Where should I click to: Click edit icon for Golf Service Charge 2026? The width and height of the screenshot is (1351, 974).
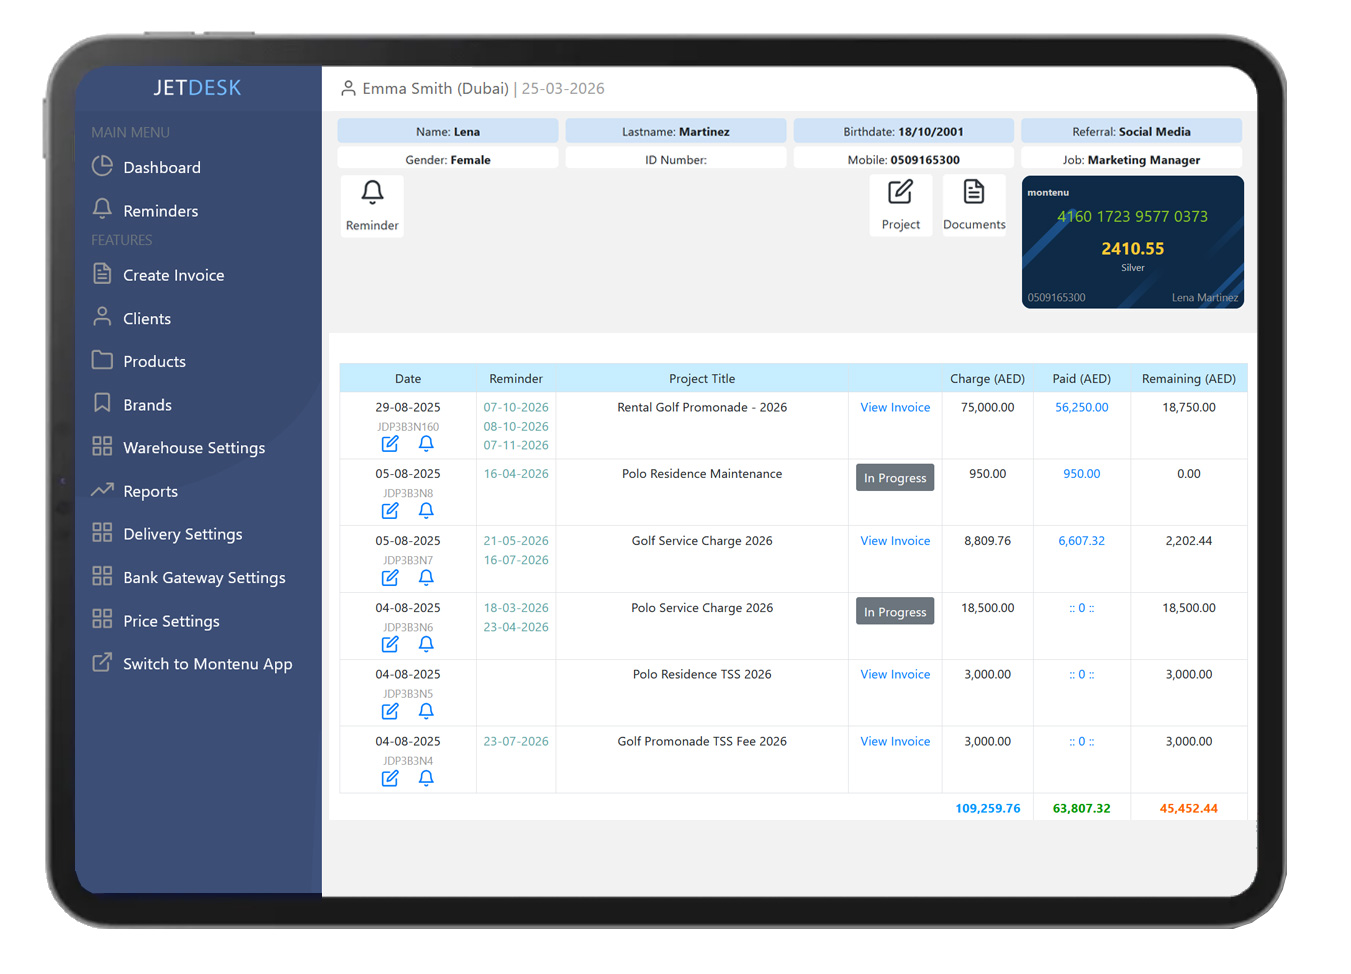pos(390,577)
